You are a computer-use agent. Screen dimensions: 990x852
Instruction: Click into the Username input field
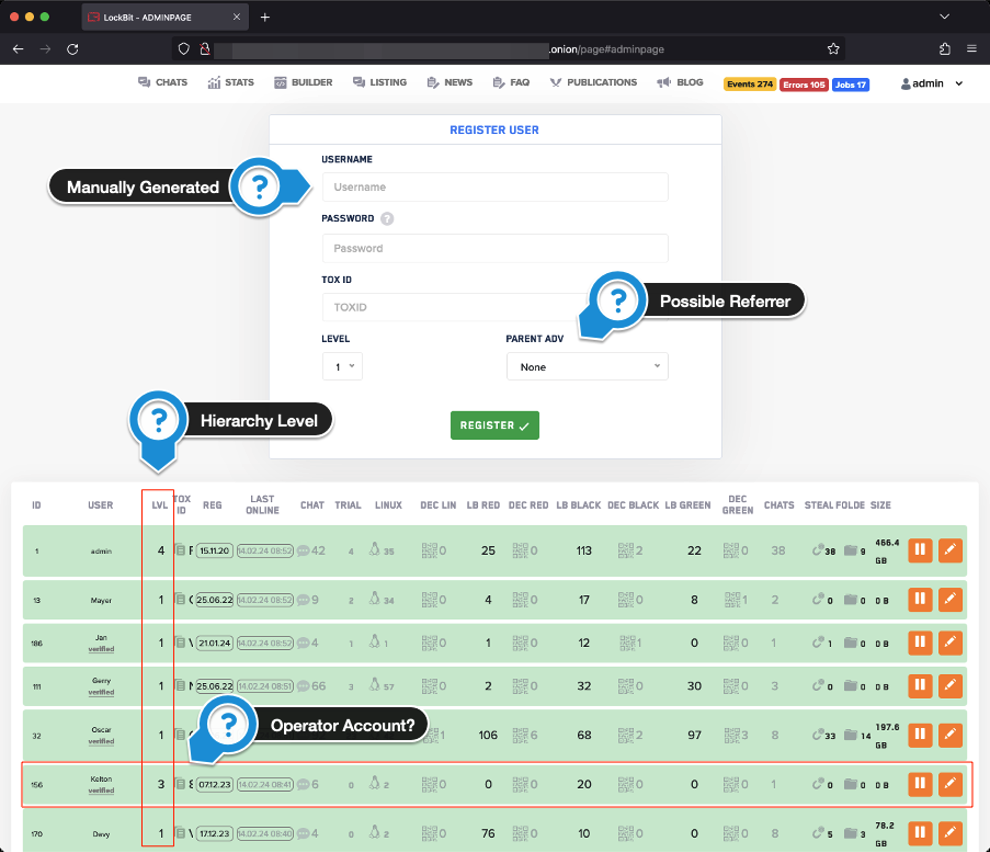[x=495, y=187]
